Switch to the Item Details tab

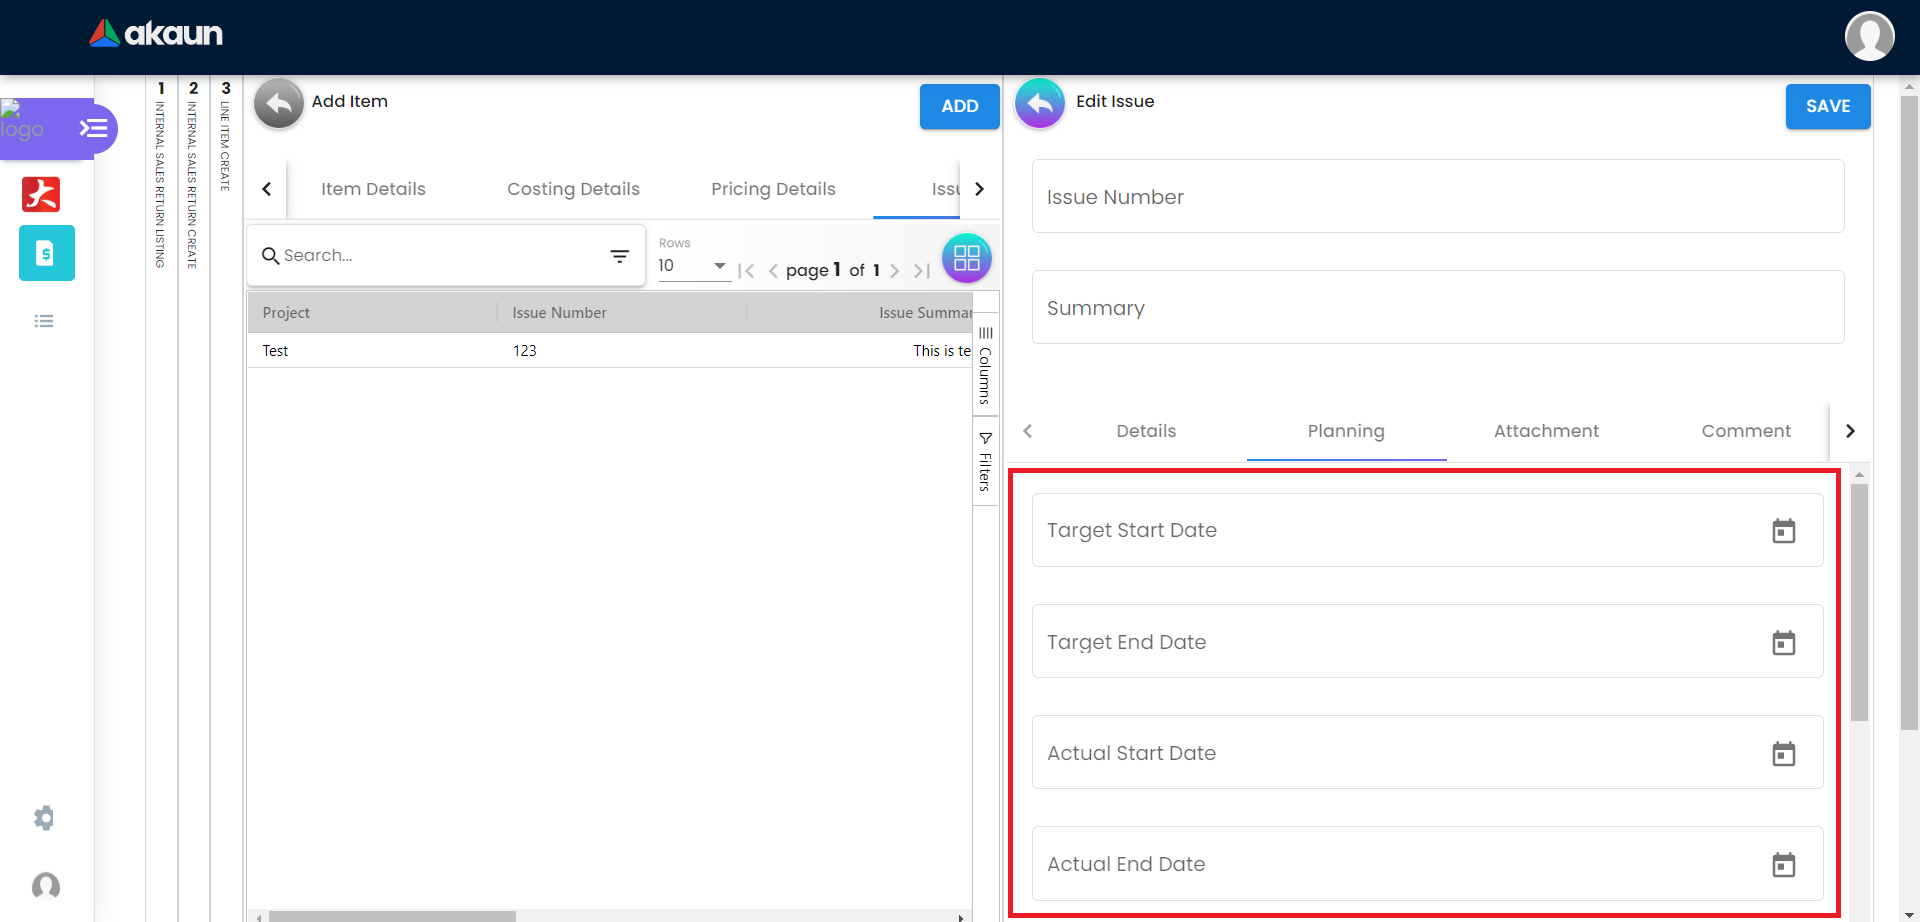[373, 189]
